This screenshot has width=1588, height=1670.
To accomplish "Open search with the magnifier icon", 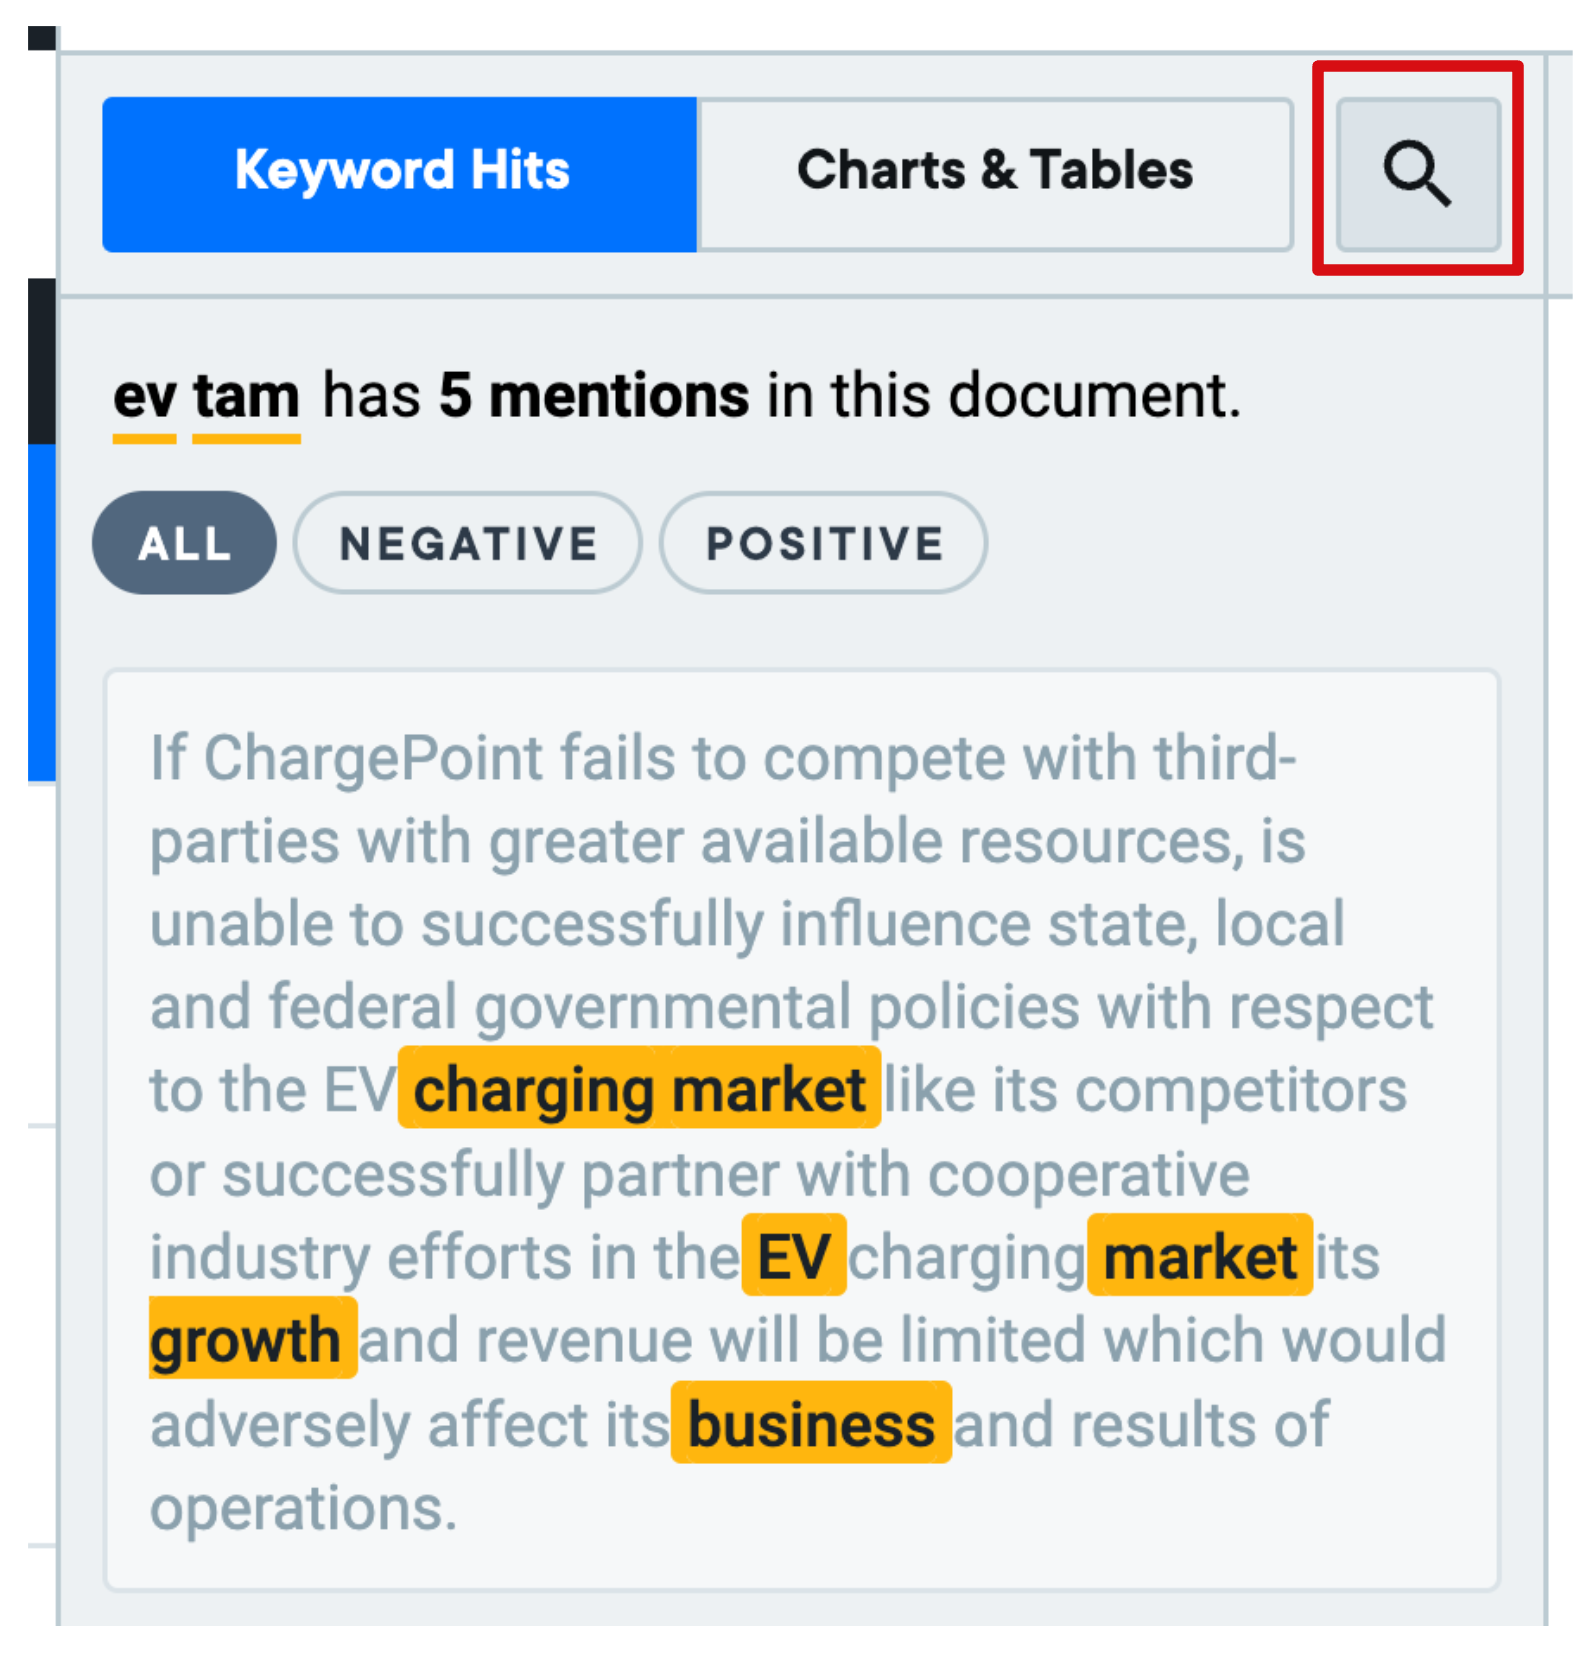I will (1418, 174).
